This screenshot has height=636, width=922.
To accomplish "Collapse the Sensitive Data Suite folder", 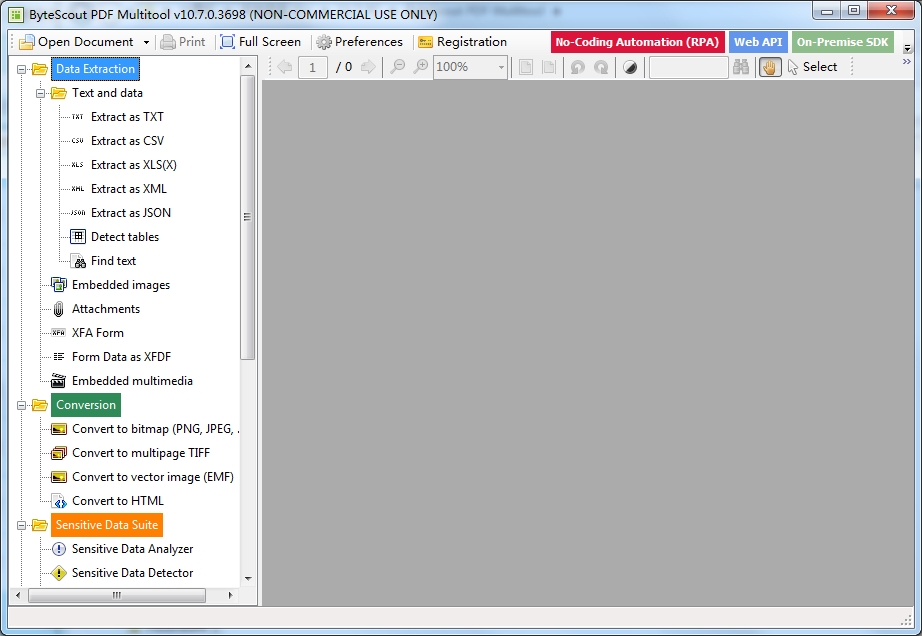I will tap(22, 525).
